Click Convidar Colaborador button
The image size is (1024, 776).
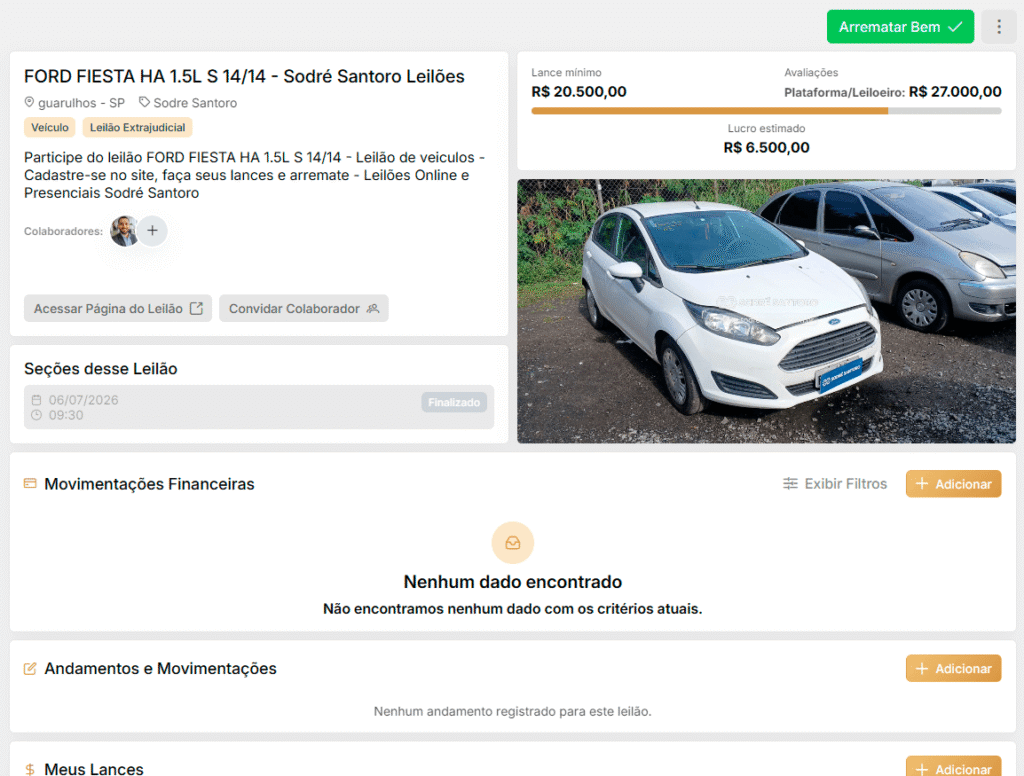pos(304,308)
